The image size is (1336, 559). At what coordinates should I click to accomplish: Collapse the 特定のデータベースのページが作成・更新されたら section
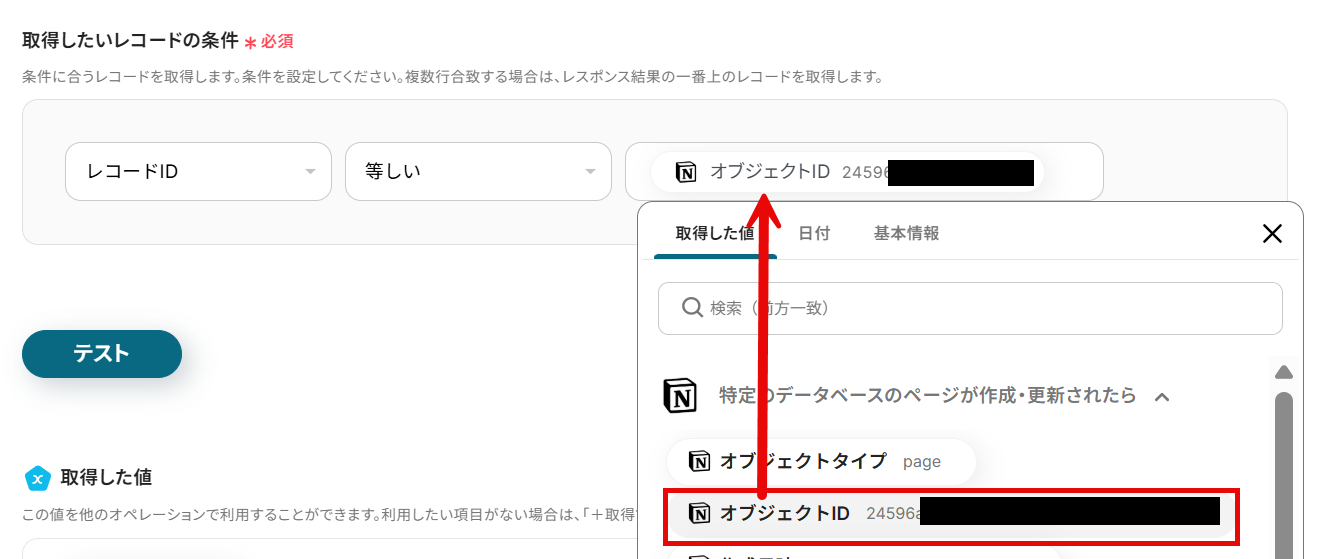pyautogui.click(x=1162, y=397)
